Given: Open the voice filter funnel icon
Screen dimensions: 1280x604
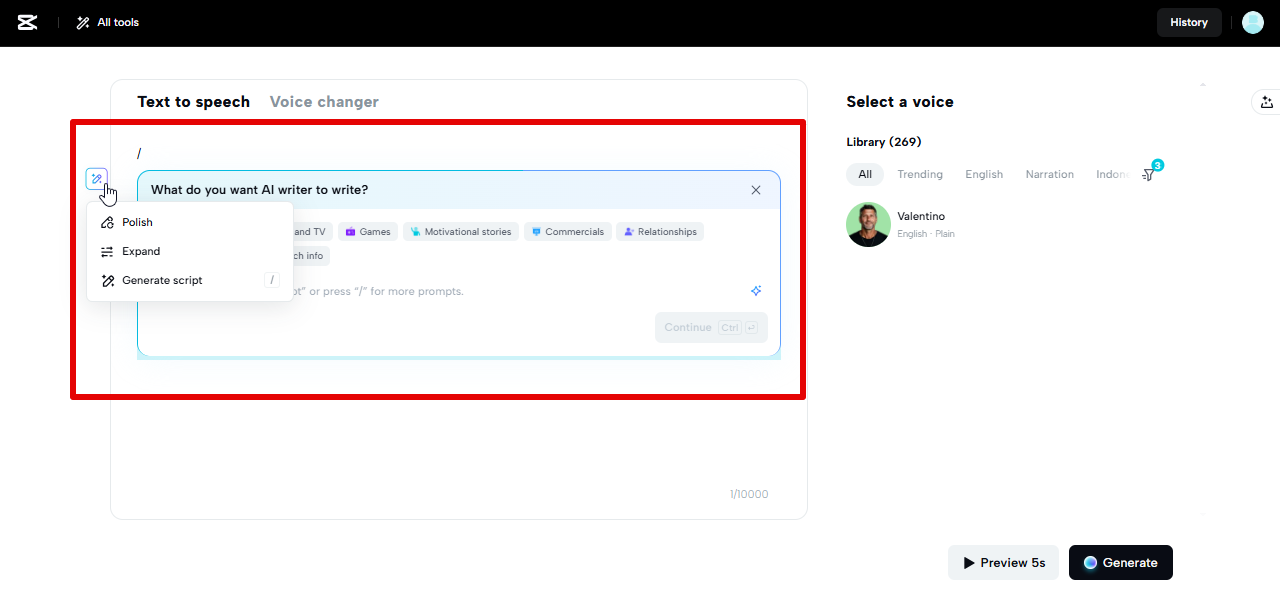Looking at the screenshot, I should [1149, 175].
